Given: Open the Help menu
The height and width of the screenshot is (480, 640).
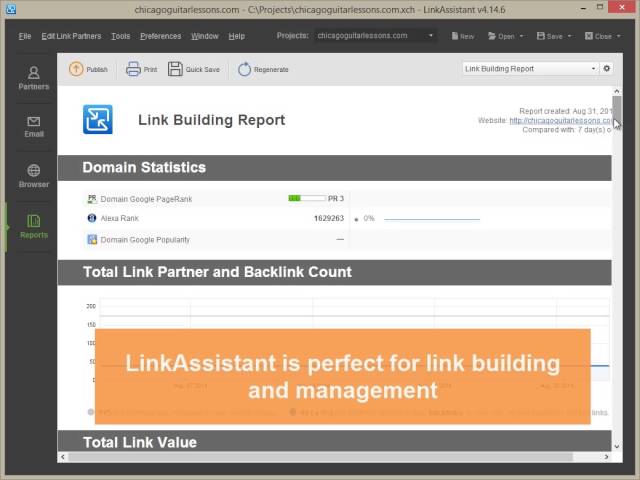Looking at the screenshot, I should 237,36.
